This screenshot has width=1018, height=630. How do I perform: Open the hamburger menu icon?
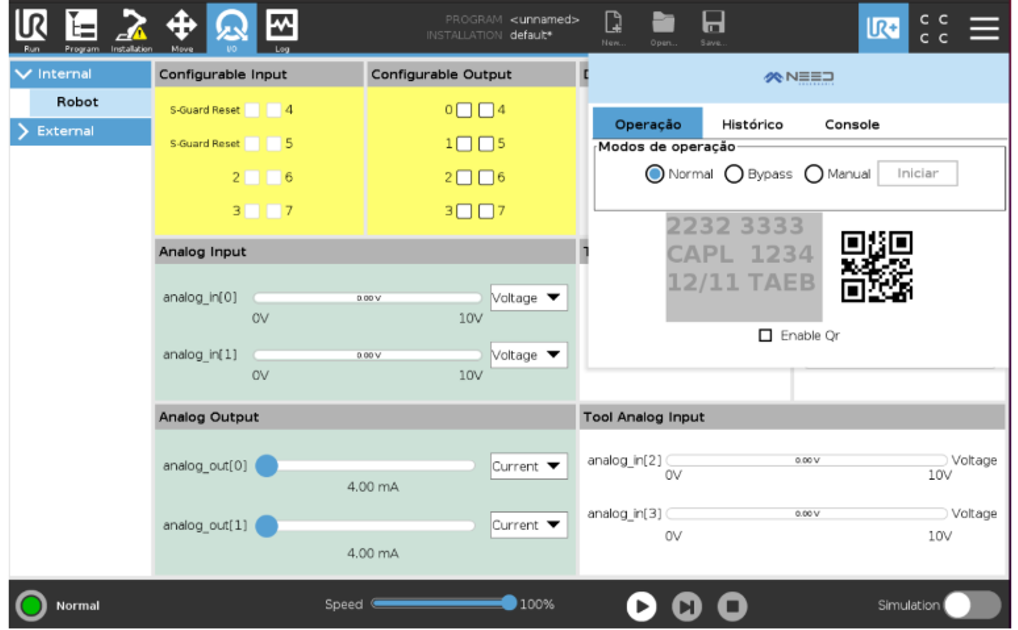pos(984,28)
